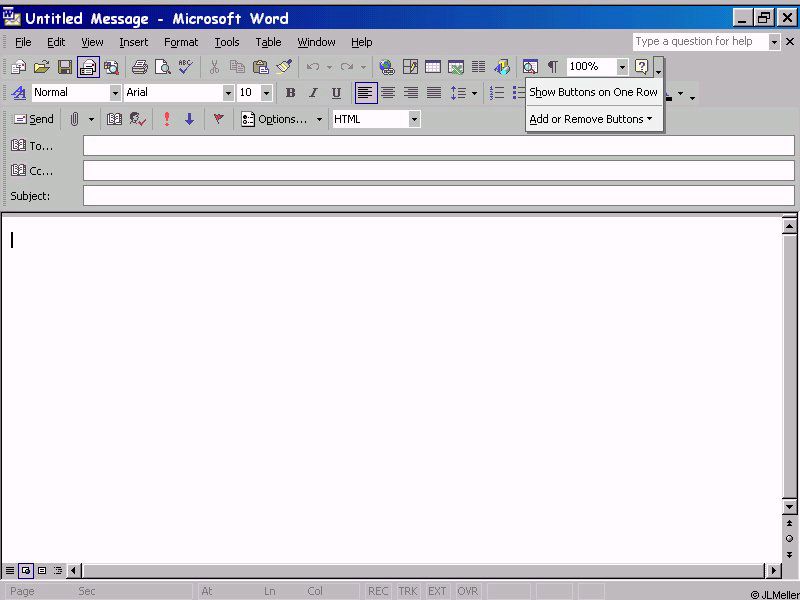
Task: Save the message with the floppy disk icon
Action: 65,67
